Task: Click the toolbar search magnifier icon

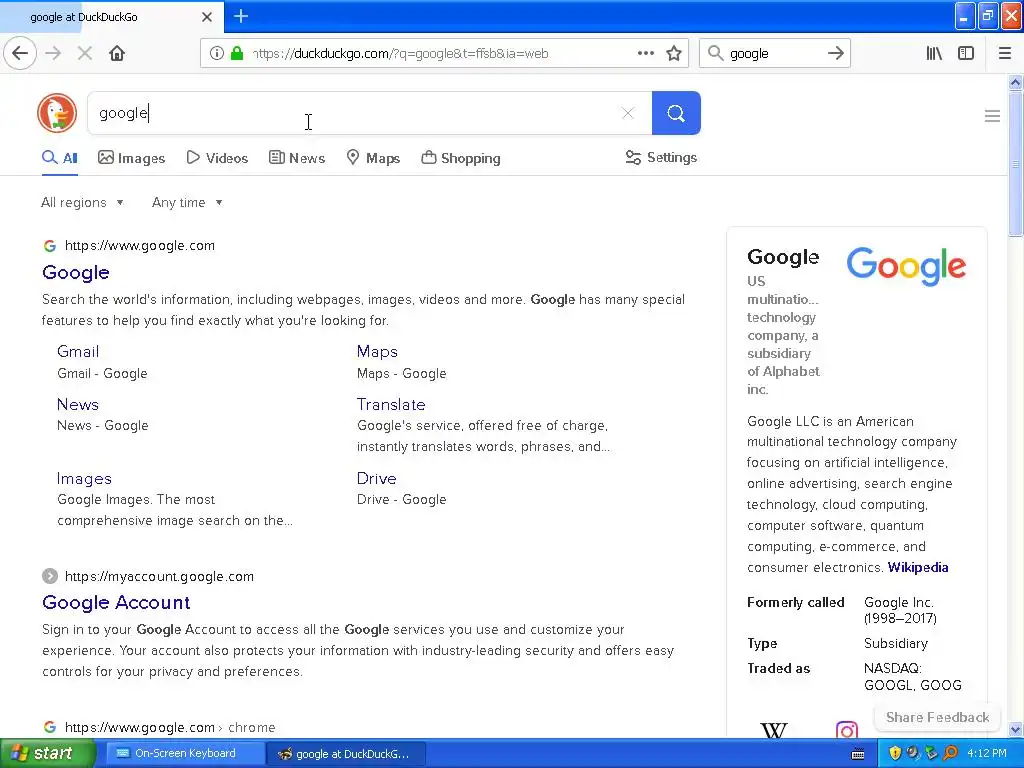Action: 716,54
